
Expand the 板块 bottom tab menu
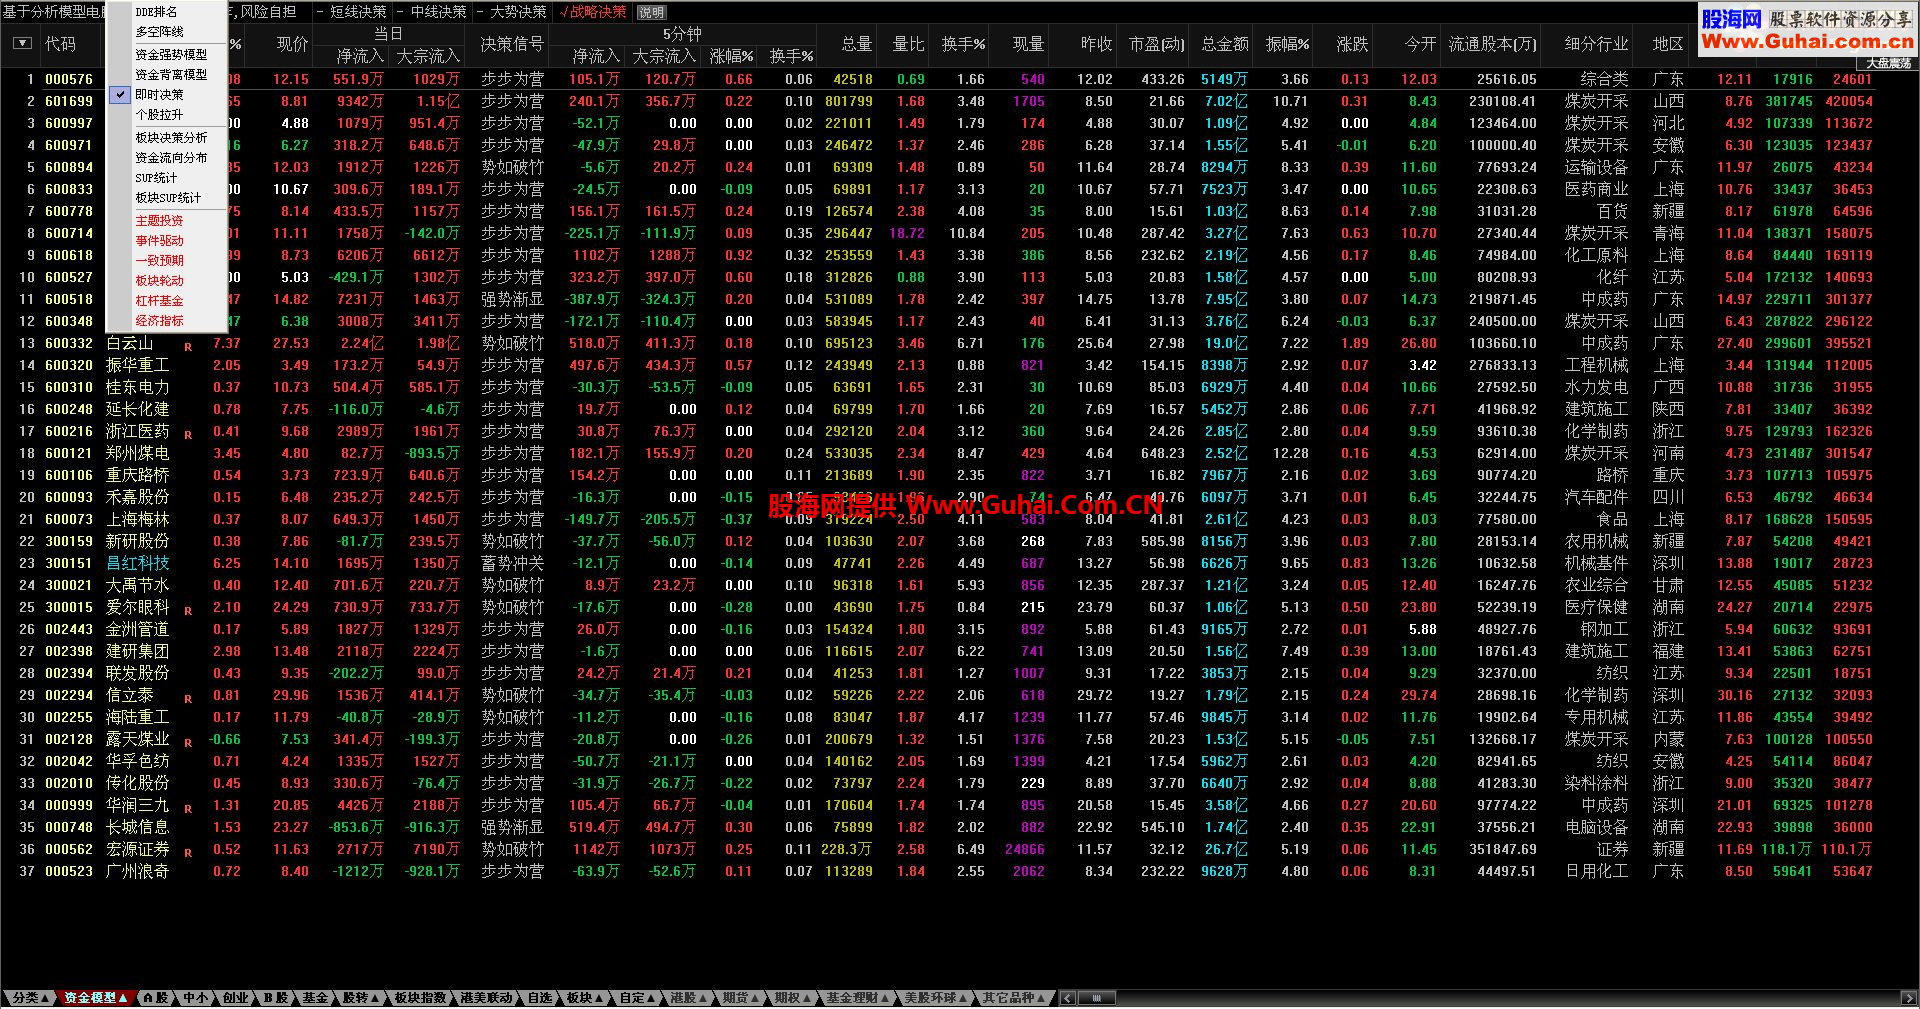pos(585,998)
